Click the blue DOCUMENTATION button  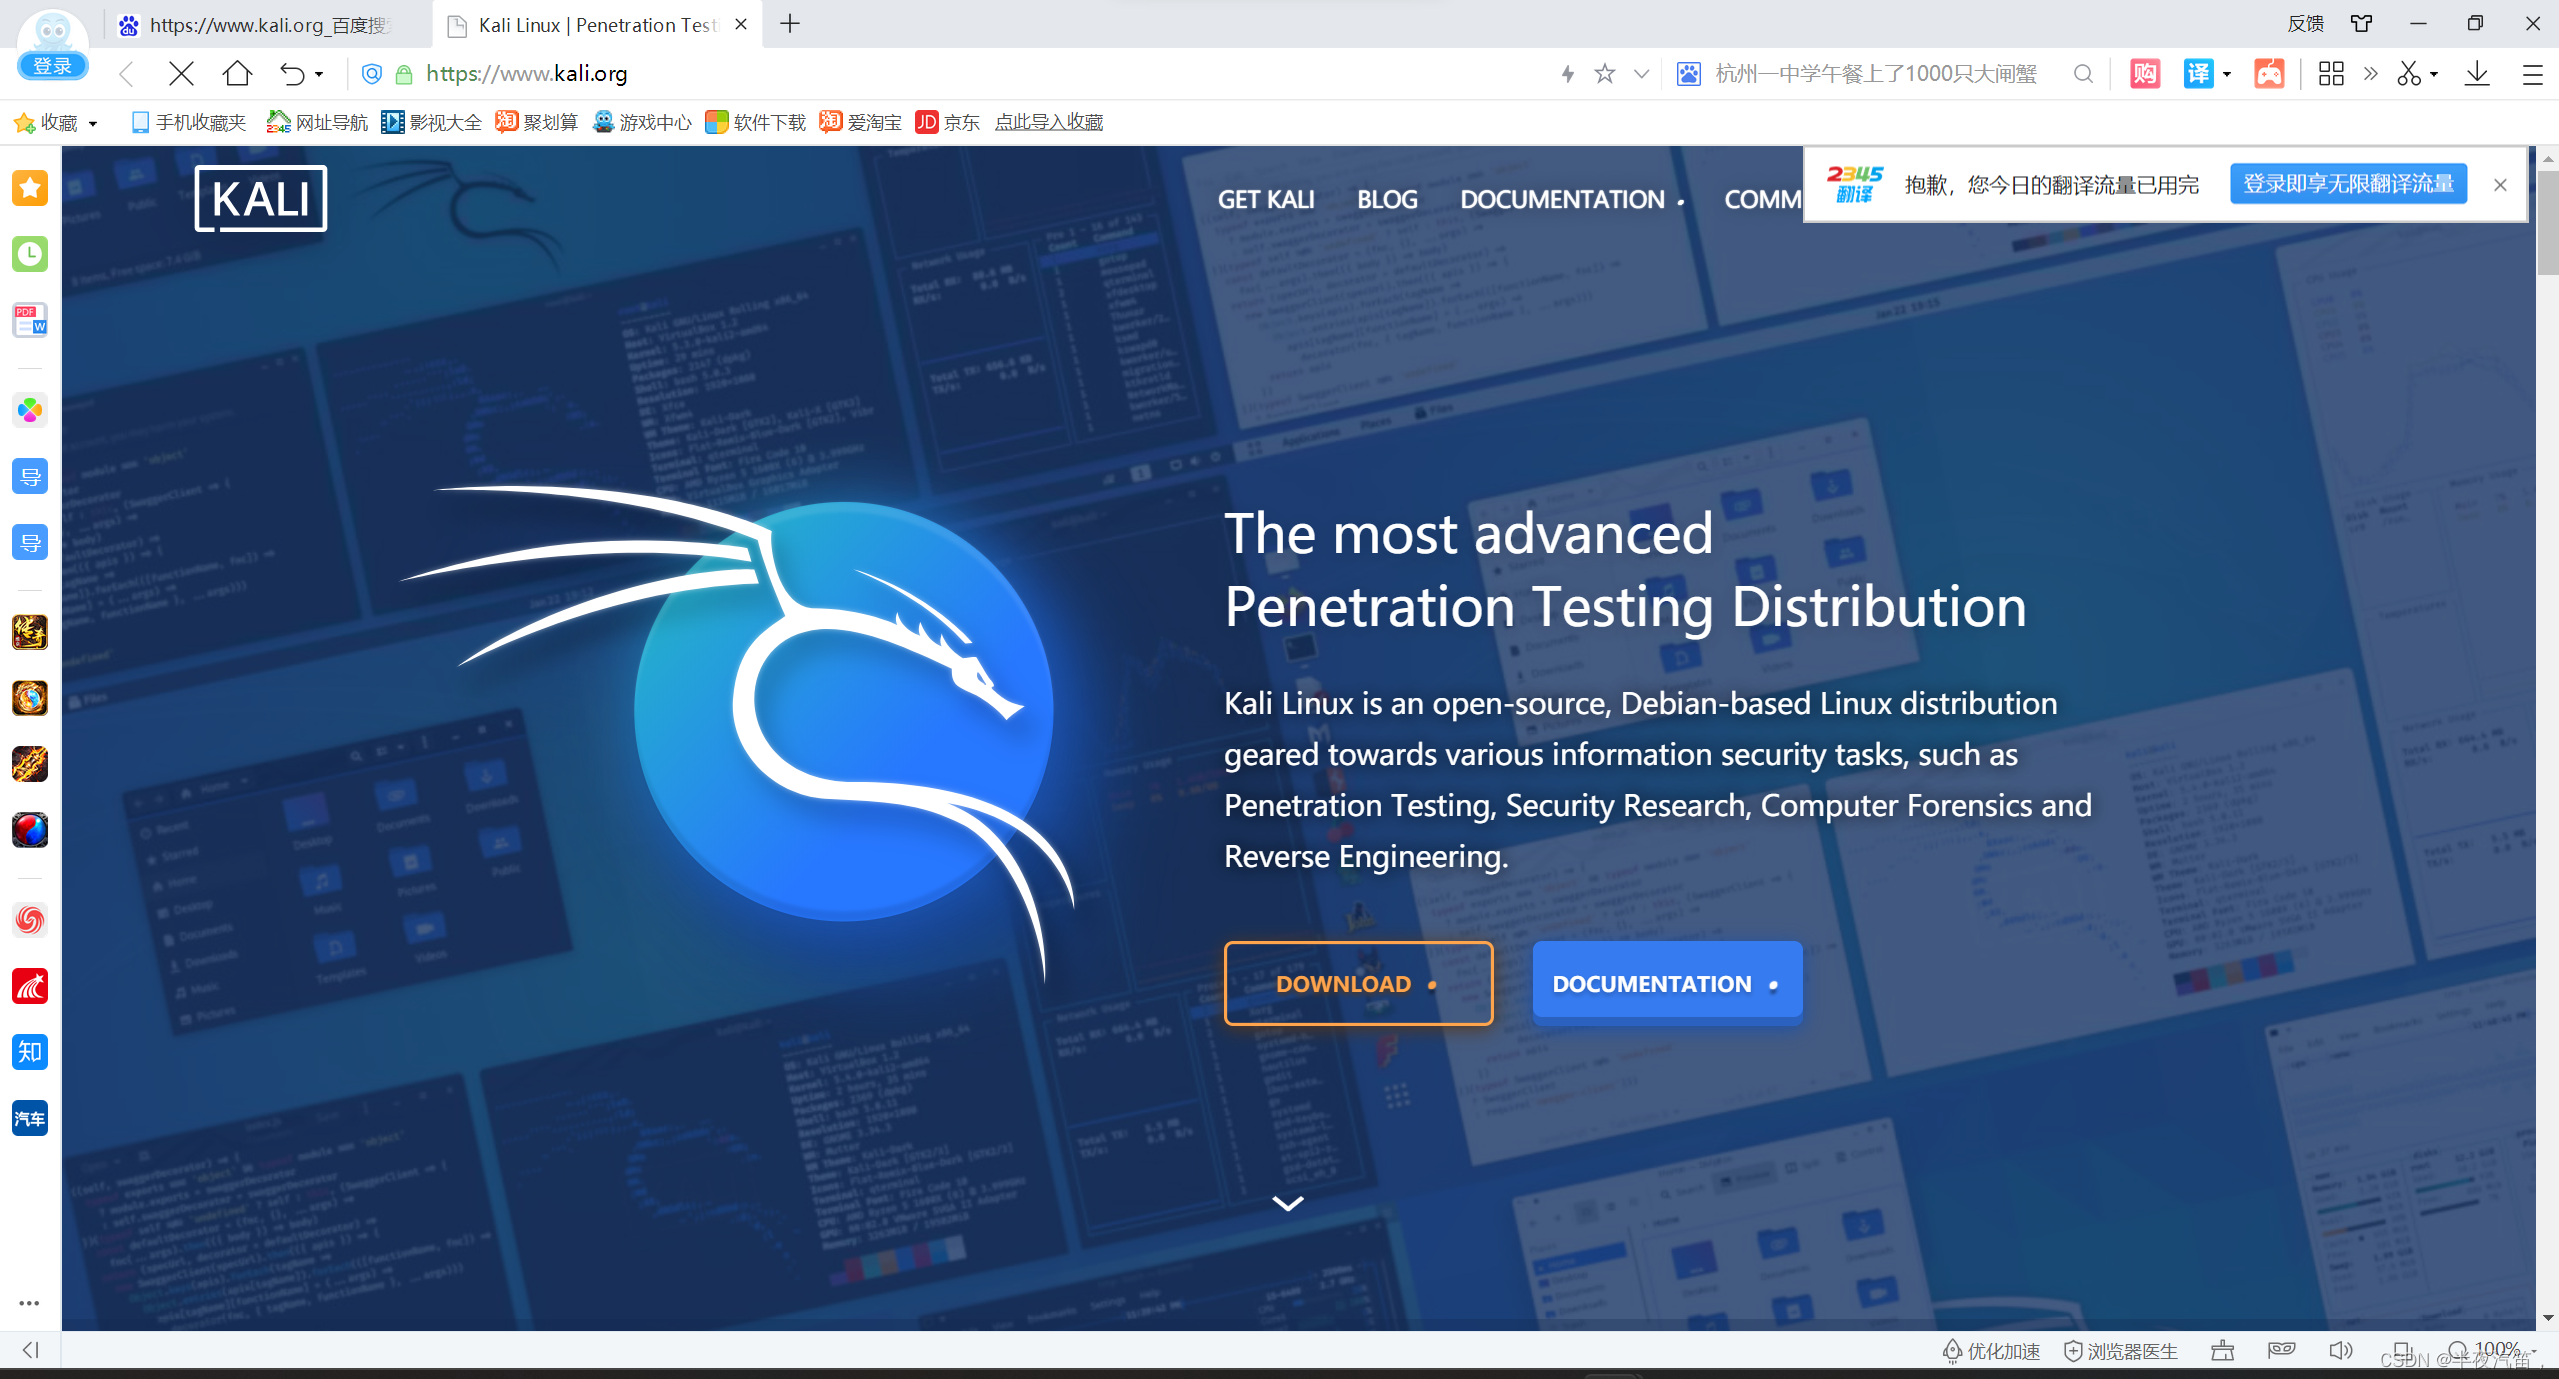[1667, 983]
